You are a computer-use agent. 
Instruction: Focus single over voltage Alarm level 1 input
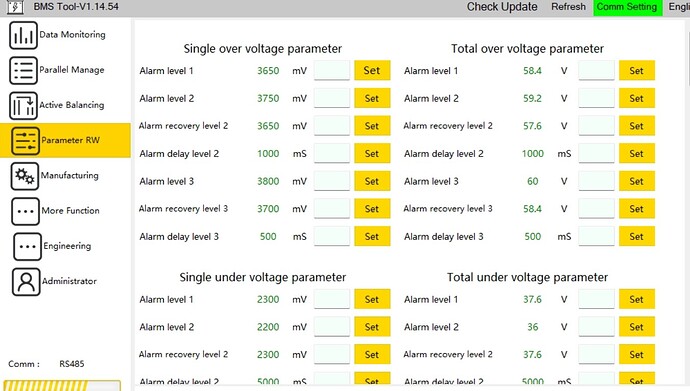(x=332, y=70)
